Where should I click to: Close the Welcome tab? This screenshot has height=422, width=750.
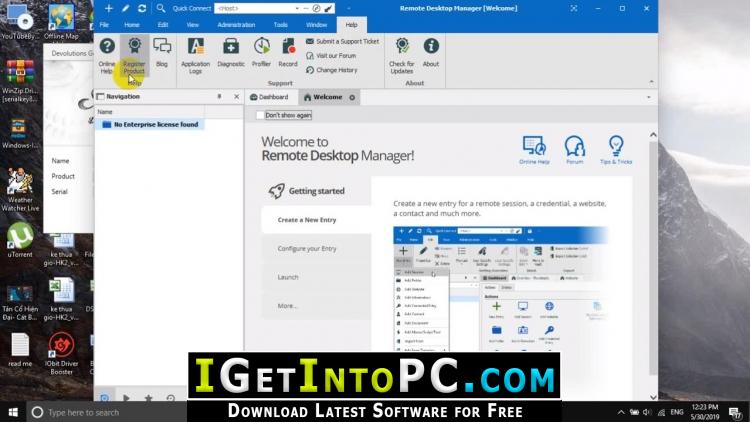tap(352, 97)
